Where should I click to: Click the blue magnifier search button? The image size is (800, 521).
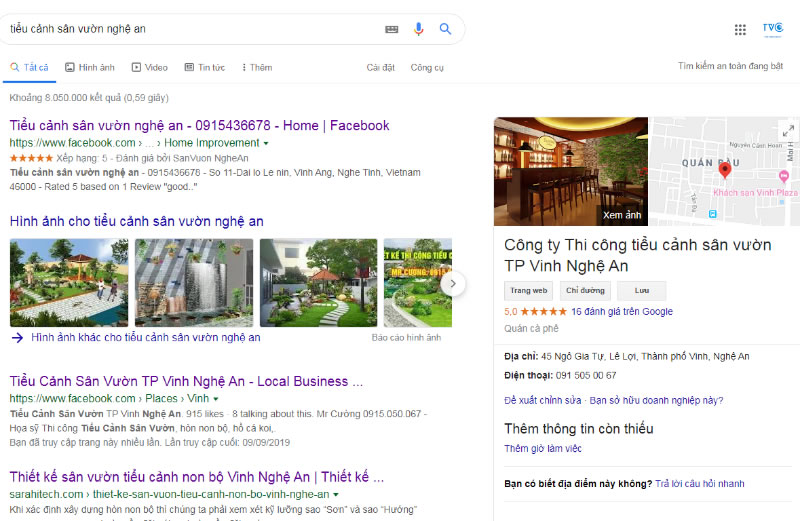pos(445,29)
